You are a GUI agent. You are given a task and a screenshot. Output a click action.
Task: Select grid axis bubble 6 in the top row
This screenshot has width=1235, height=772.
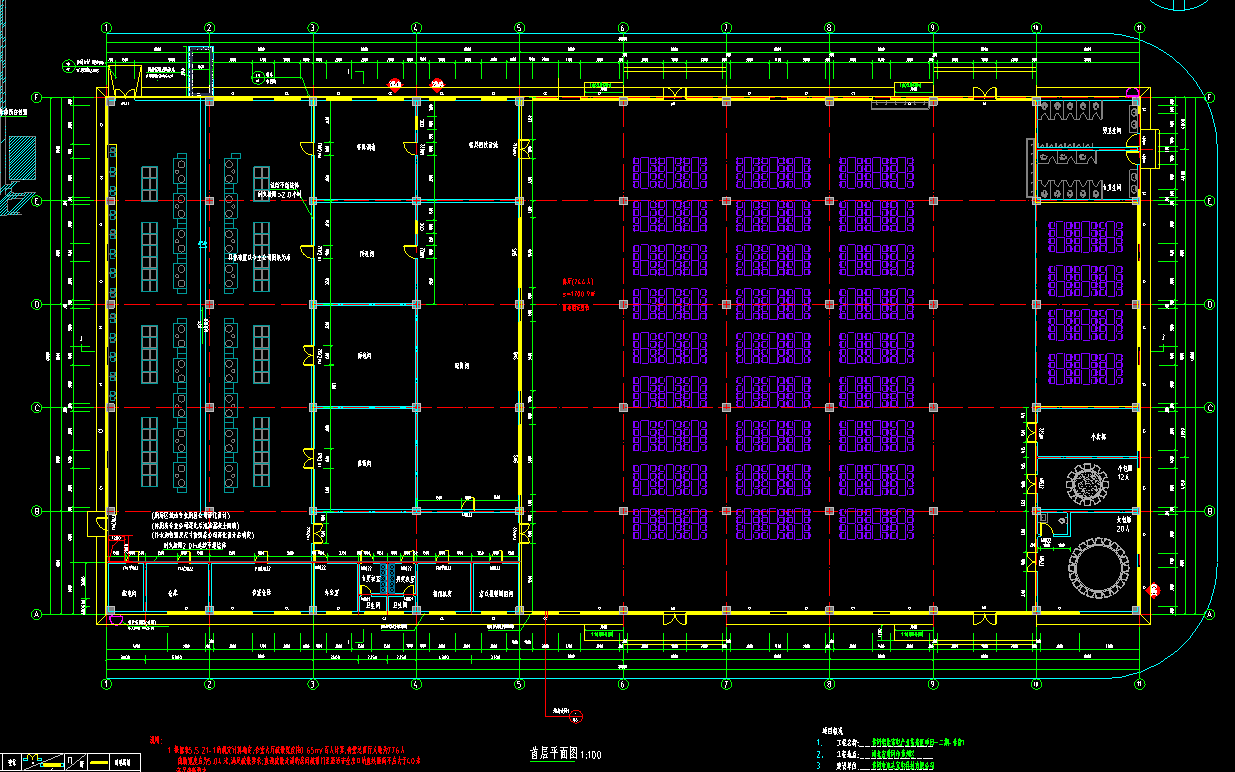click(x=622, y=28)
